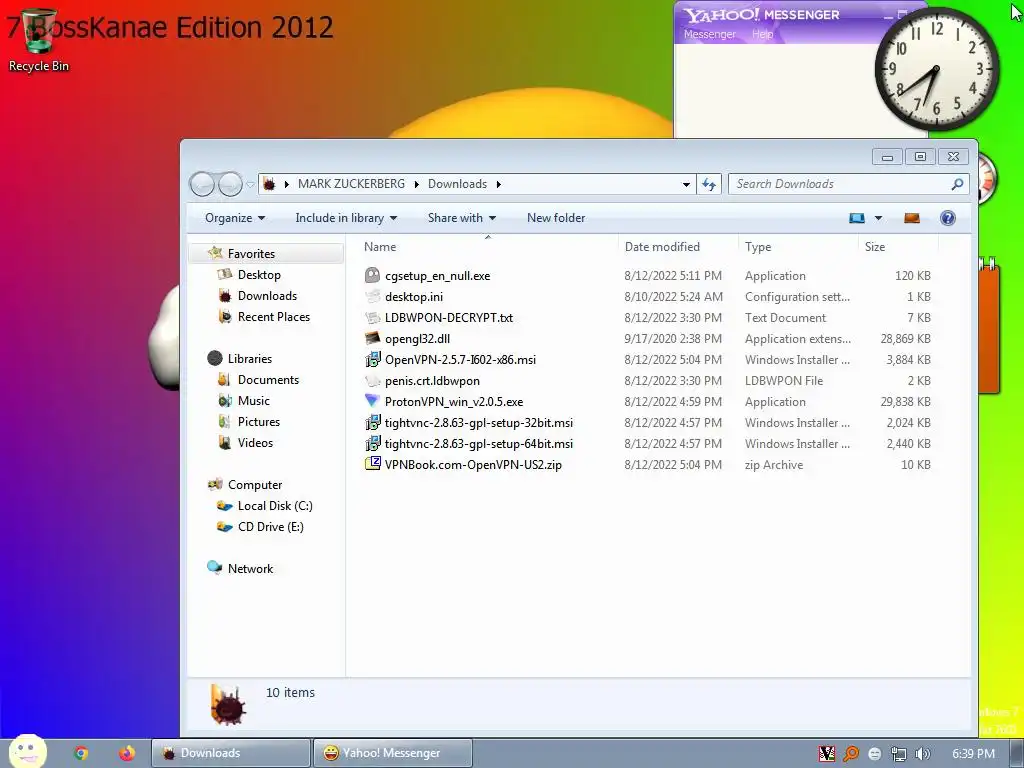Click the Yahoo smiley tray icon
1024x768 pixels.
click(x=874, y=754)
